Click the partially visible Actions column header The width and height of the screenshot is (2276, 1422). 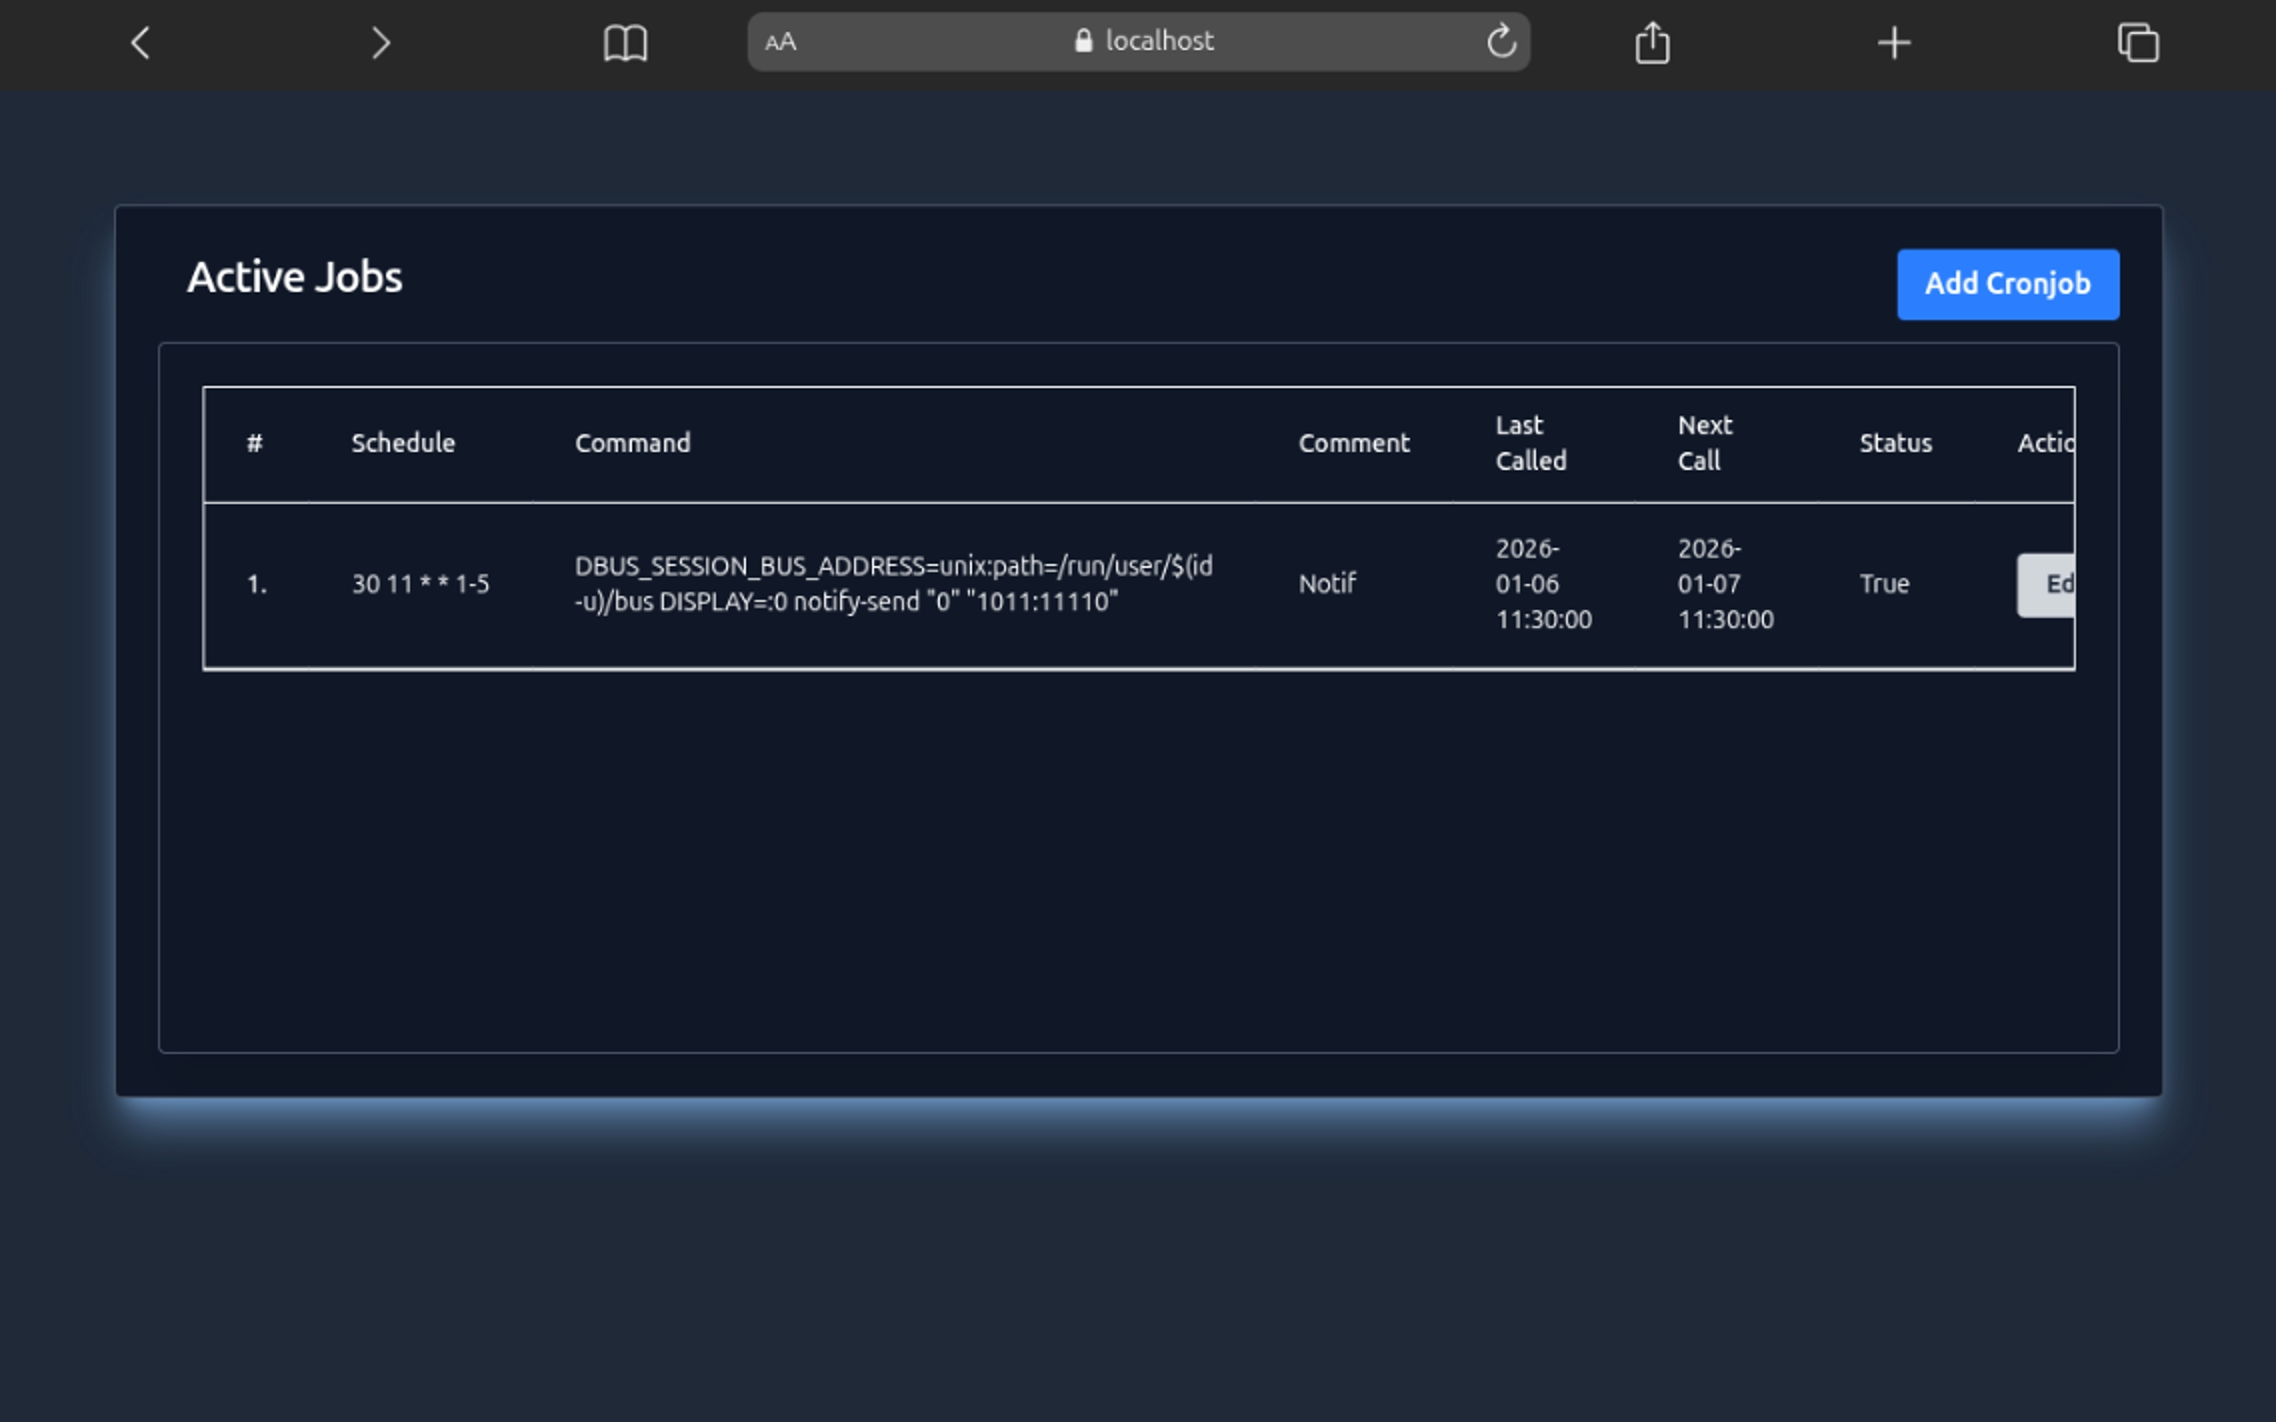tap(2045, 443)
